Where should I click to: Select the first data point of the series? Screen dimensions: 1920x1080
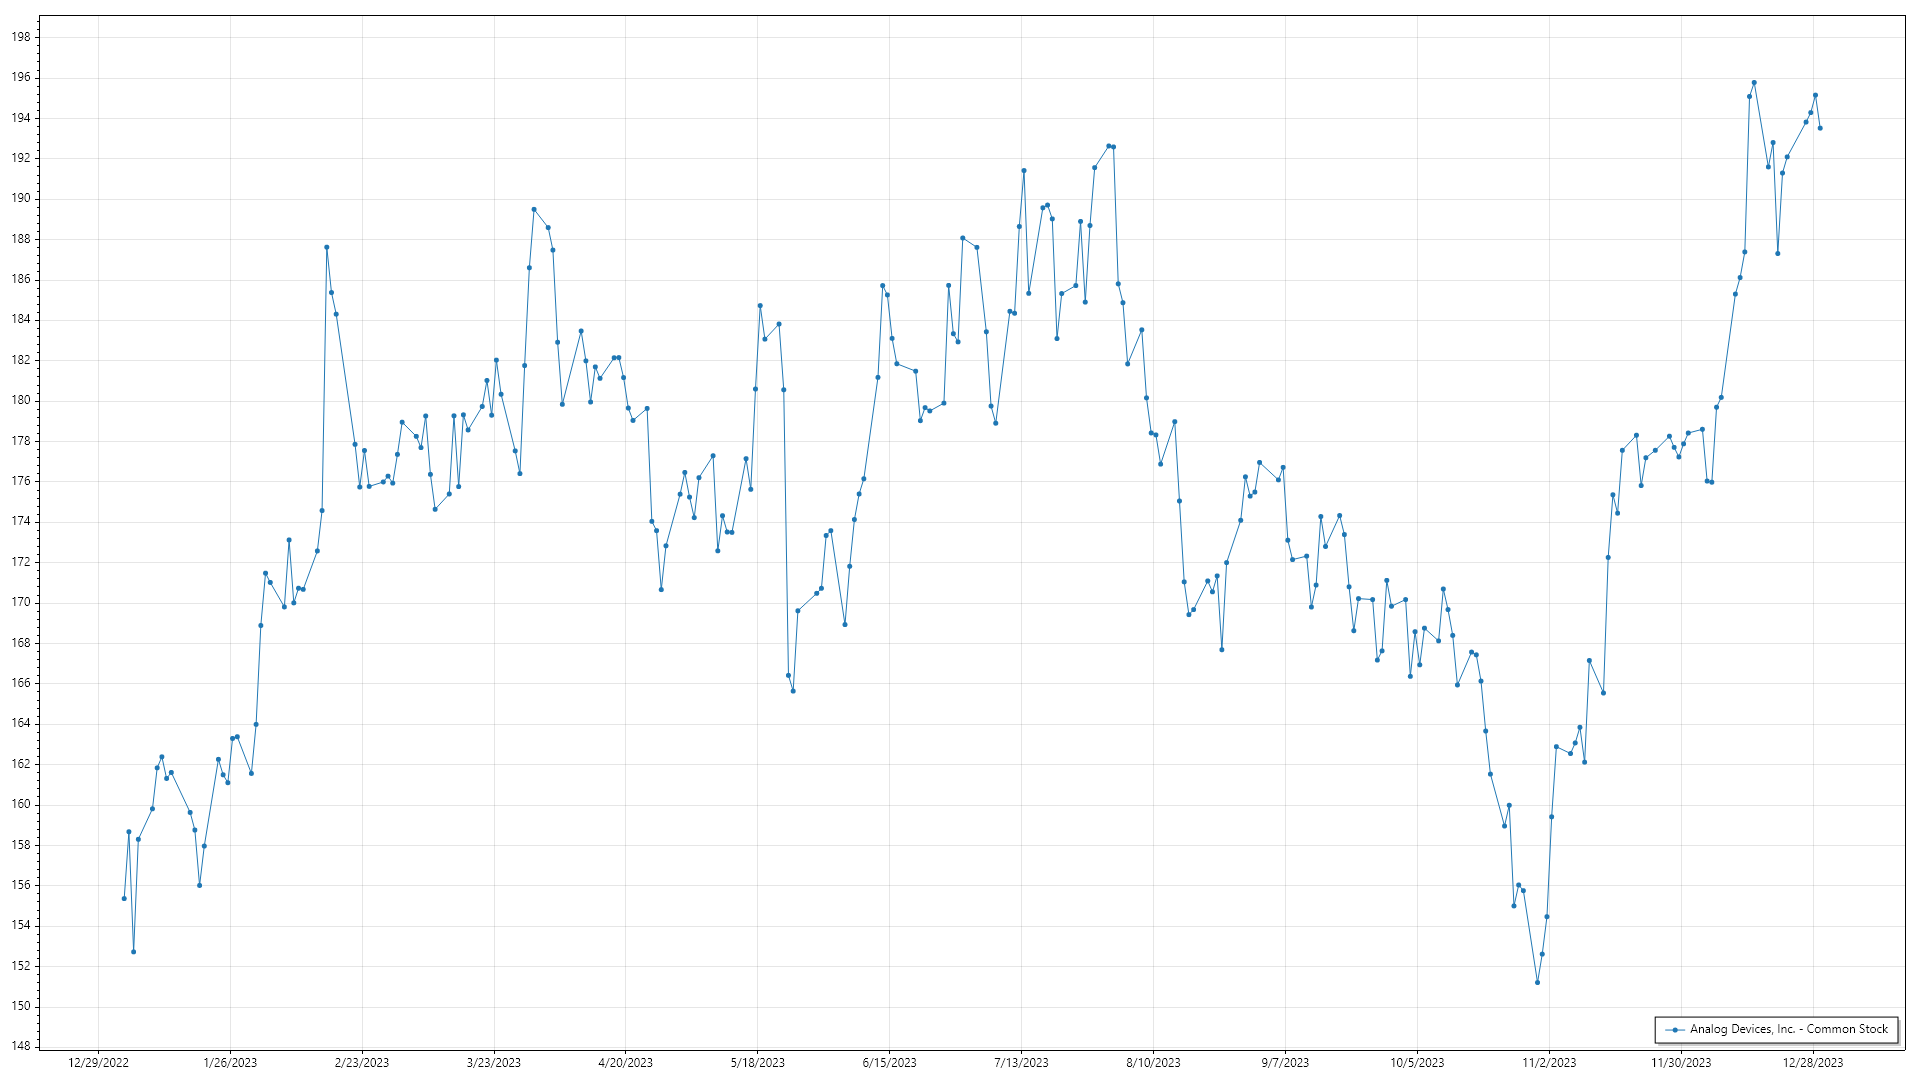(x=124, y=898)
